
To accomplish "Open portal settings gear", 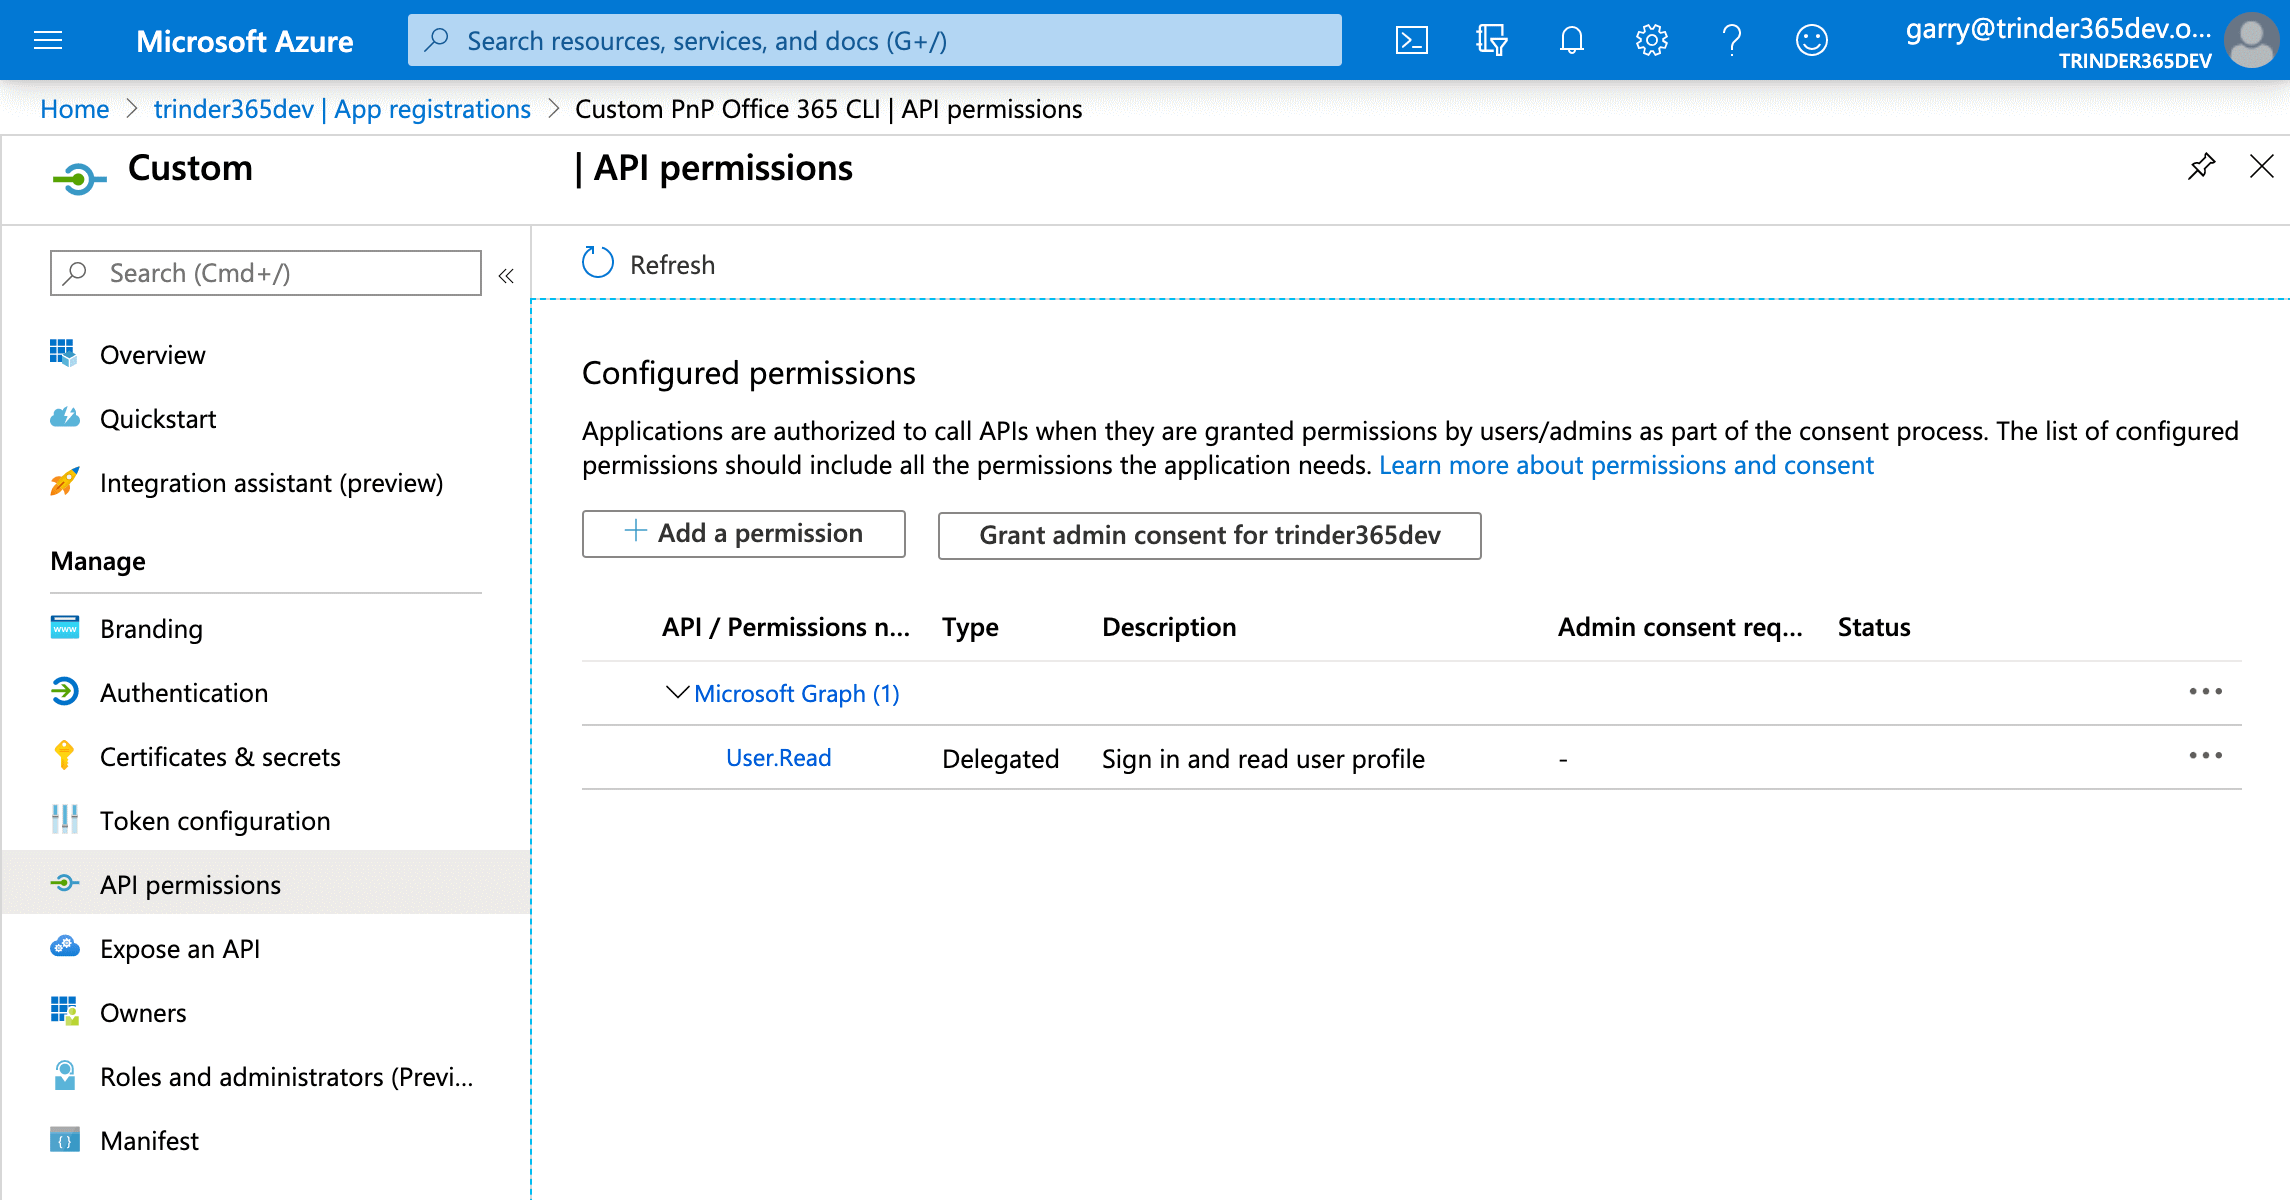I will pyautogui.click(x=1651, y=40).
